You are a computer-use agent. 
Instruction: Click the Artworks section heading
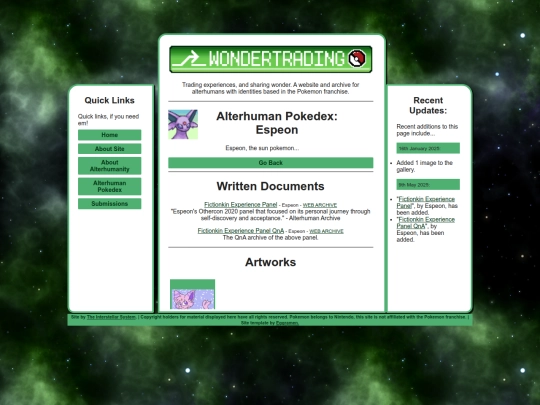click(271, 262)
